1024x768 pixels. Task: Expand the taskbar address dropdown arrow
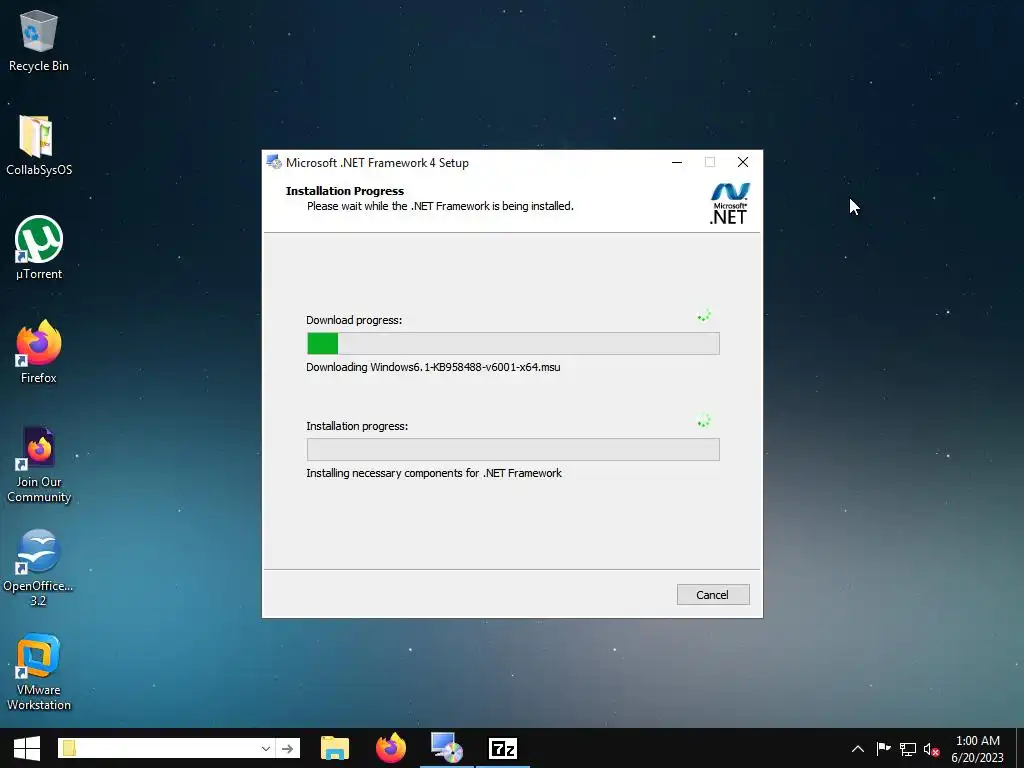[x=266, y=748]
